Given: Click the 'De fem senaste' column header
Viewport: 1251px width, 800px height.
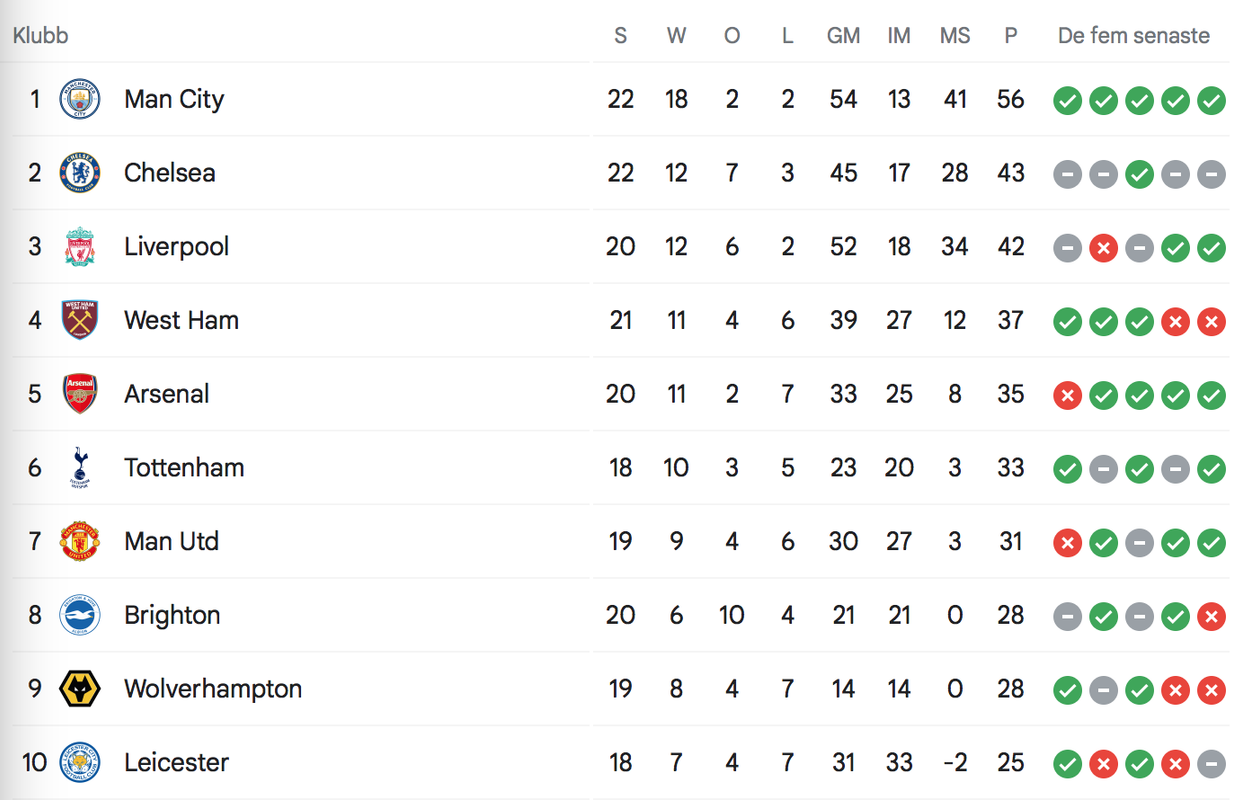Looking at the screenshot, I should coord(1134,36).
